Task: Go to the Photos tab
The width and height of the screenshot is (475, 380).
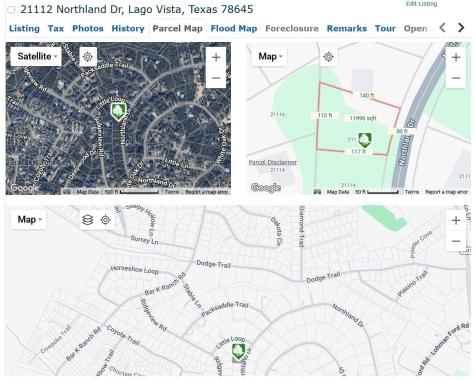Action: point(88,28)
